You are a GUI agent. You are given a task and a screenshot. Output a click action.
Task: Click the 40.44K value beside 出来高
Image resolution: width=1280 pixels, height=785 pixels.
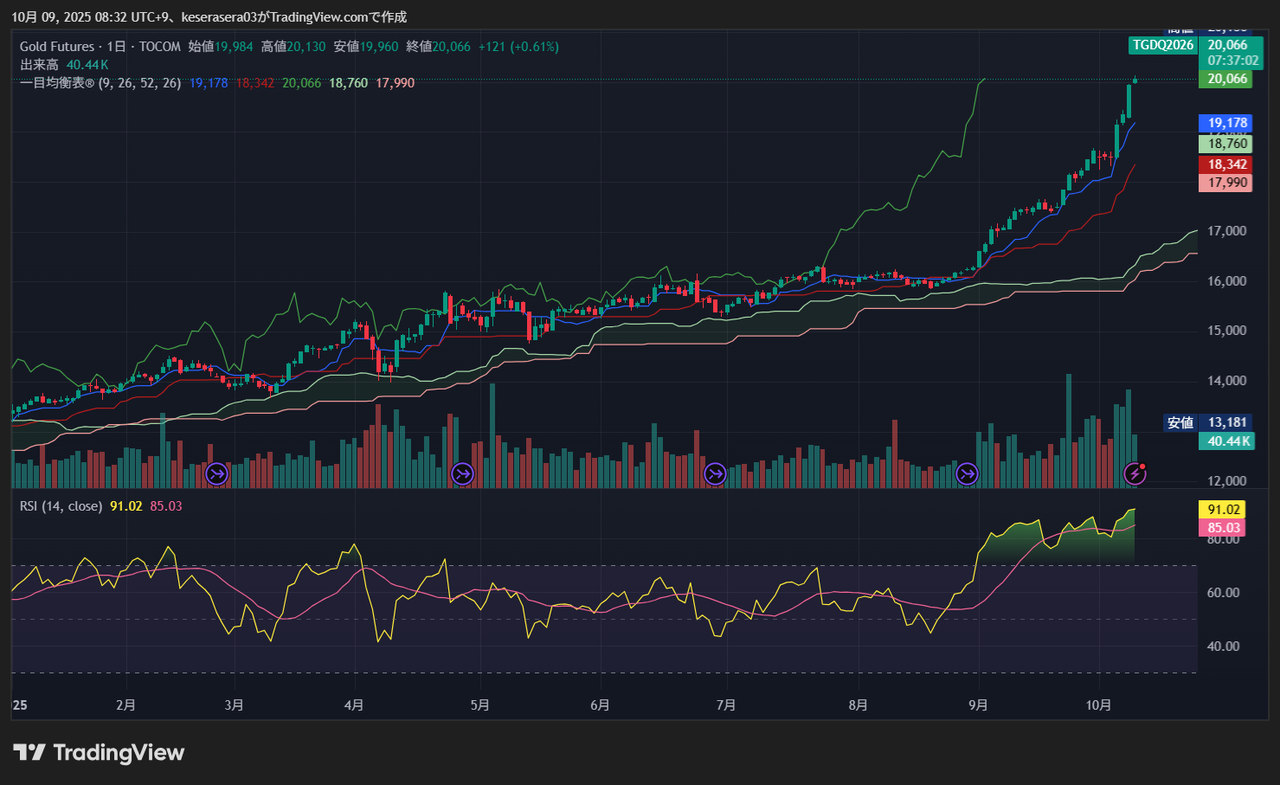coord(87,65)
